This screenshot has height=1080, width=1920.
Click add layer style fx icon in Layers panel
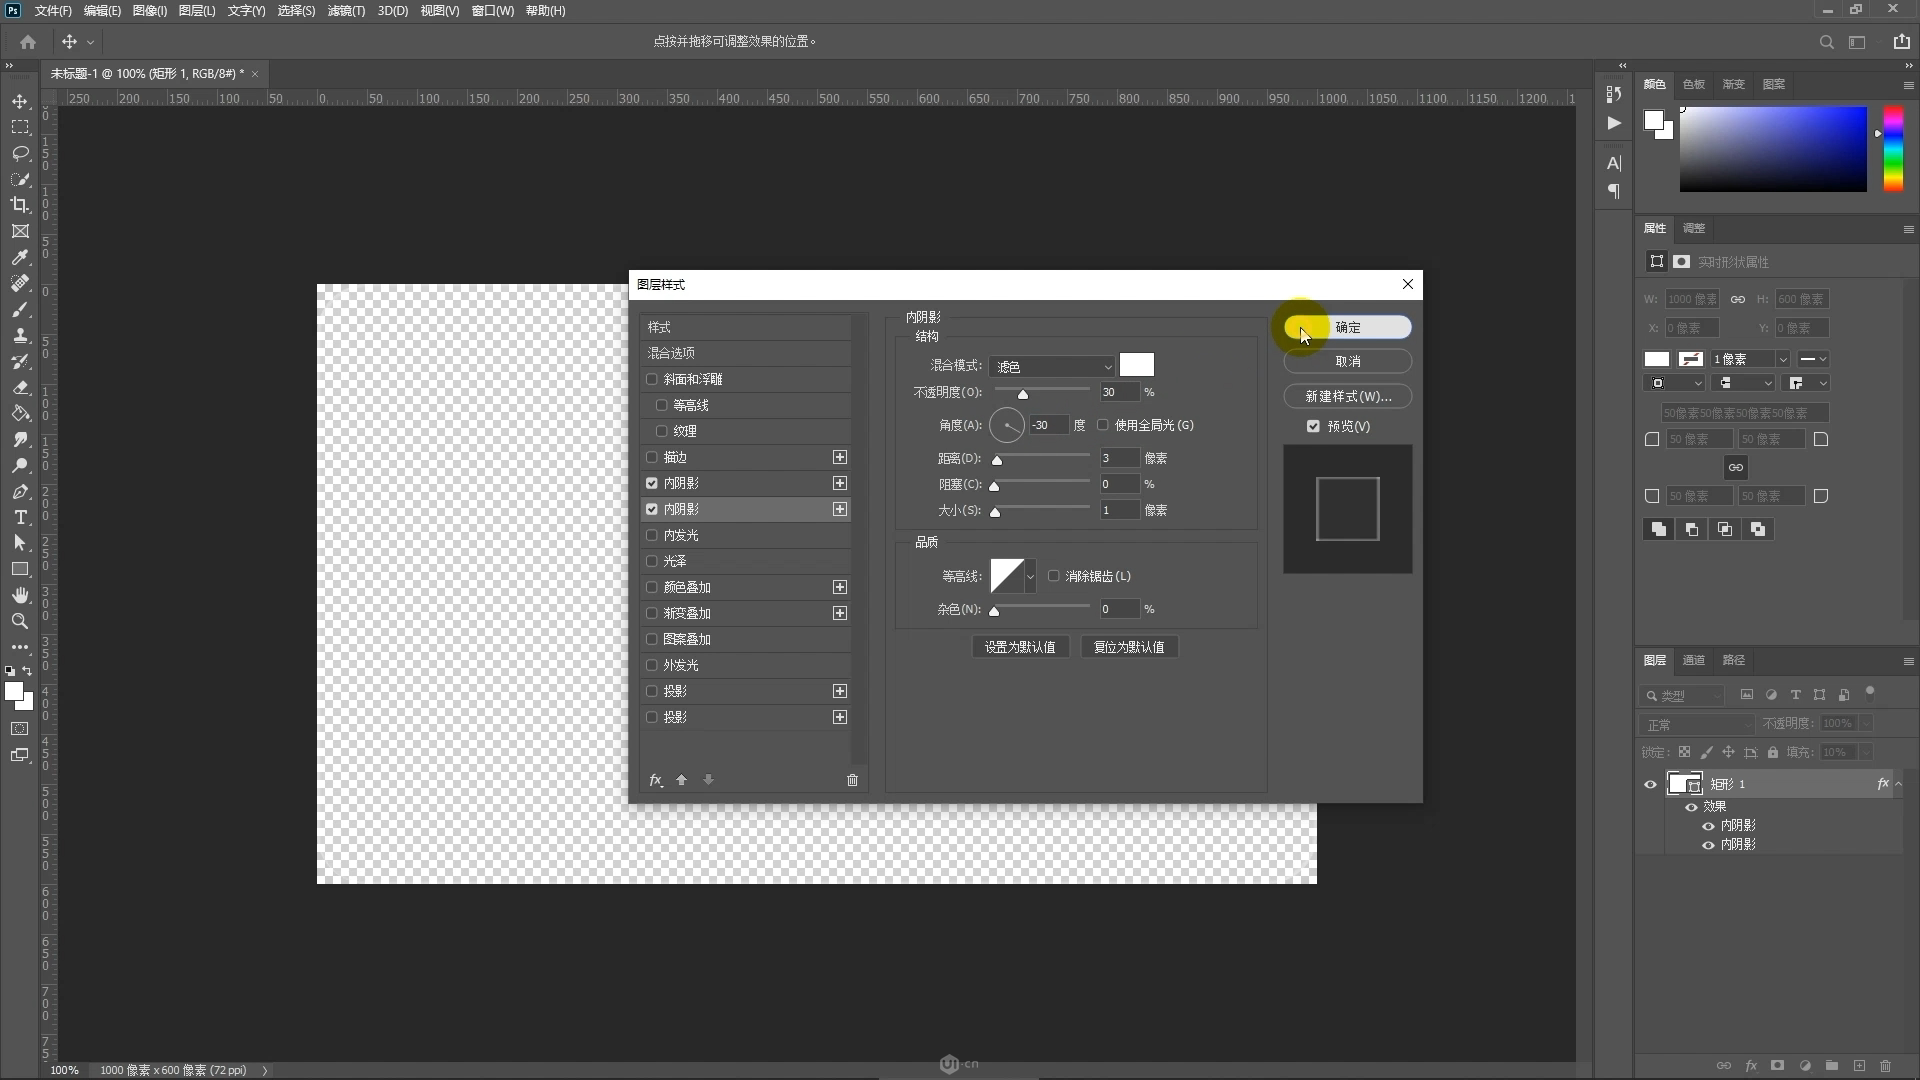coord(1751,1066)
